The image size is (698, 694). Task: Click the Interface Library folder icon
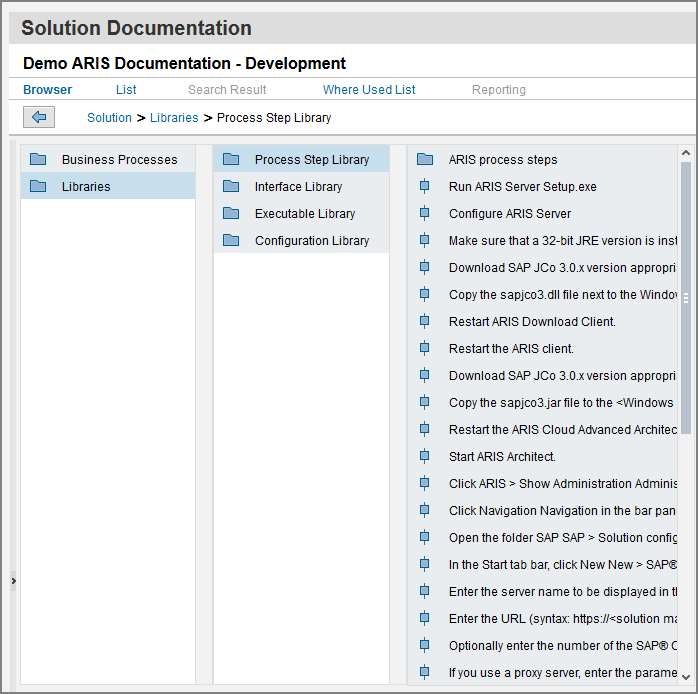tap(231, 186)
